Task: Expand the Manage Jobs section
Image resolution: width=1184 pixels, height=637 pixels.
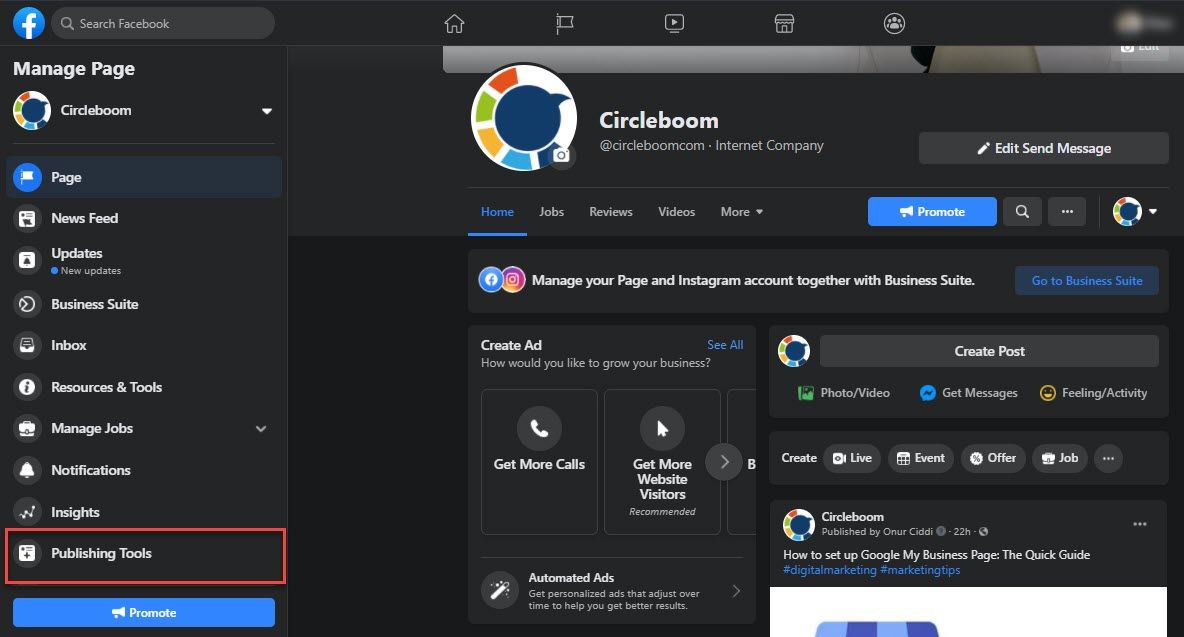Action: pyautogui.click(x=261, y=428)
